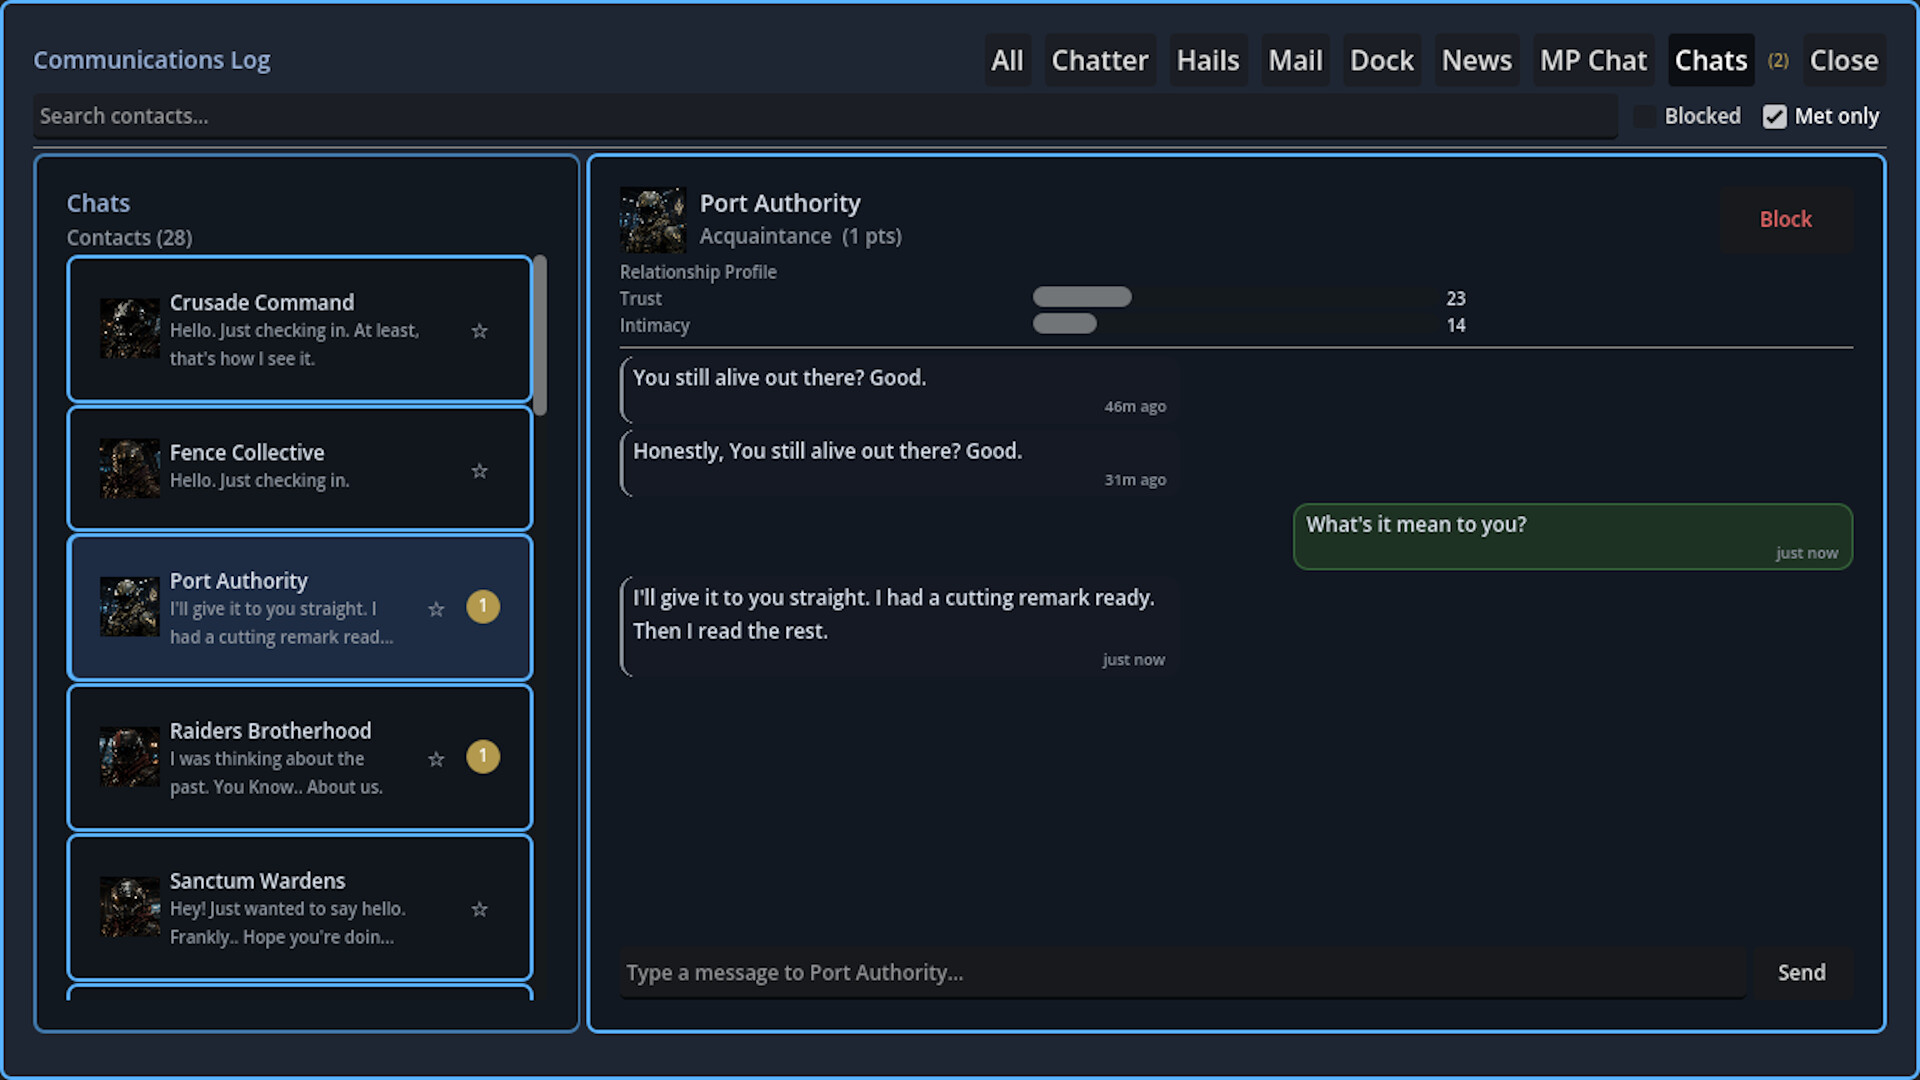Image resolution: width=1920 pixels, height=1080 pixels.
Task: Uncheck the Met only checkbox
Action: coord(1775,116)
